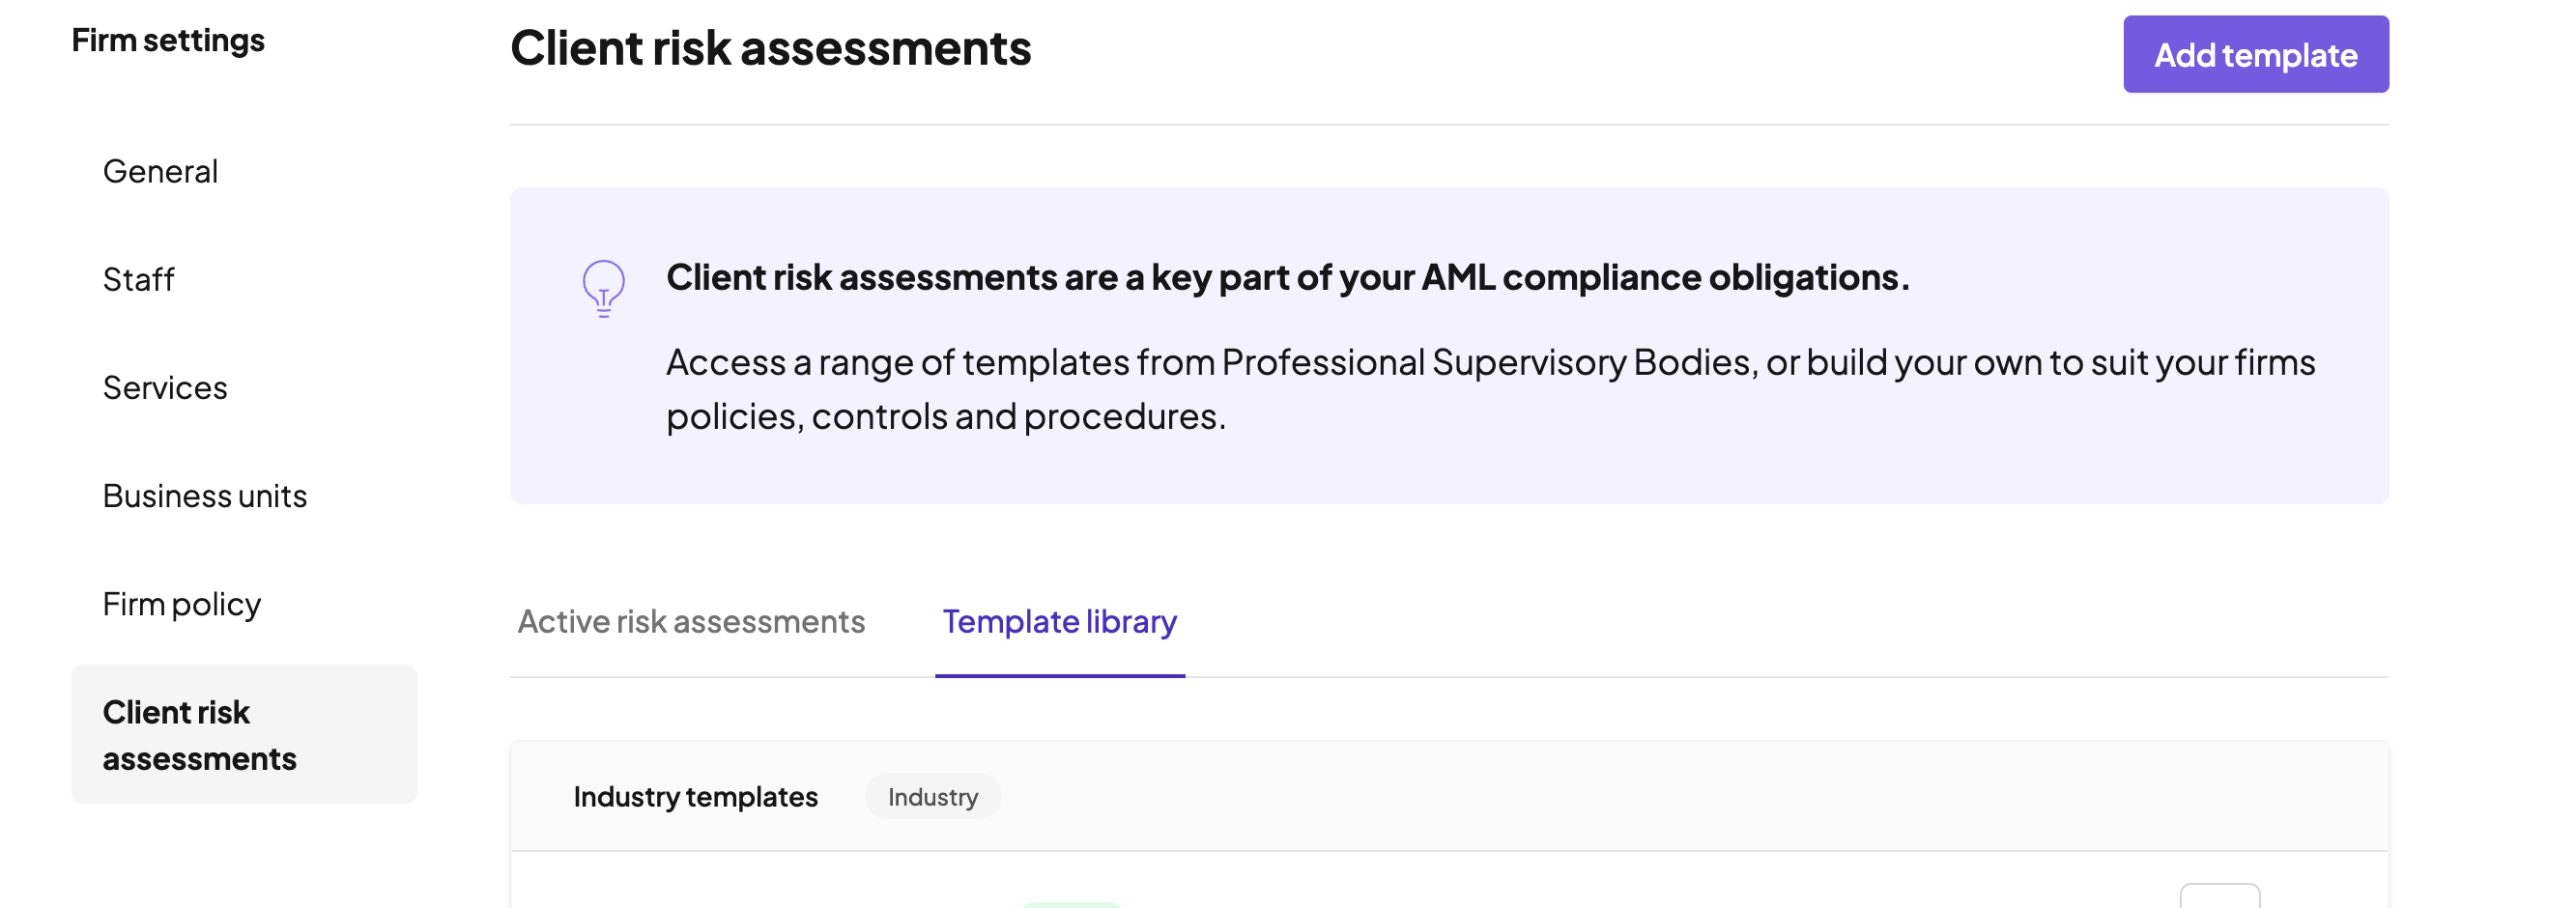Click the Industry tag badge
The width and height of the screenshot is (2576, 908).
point(932,796)
